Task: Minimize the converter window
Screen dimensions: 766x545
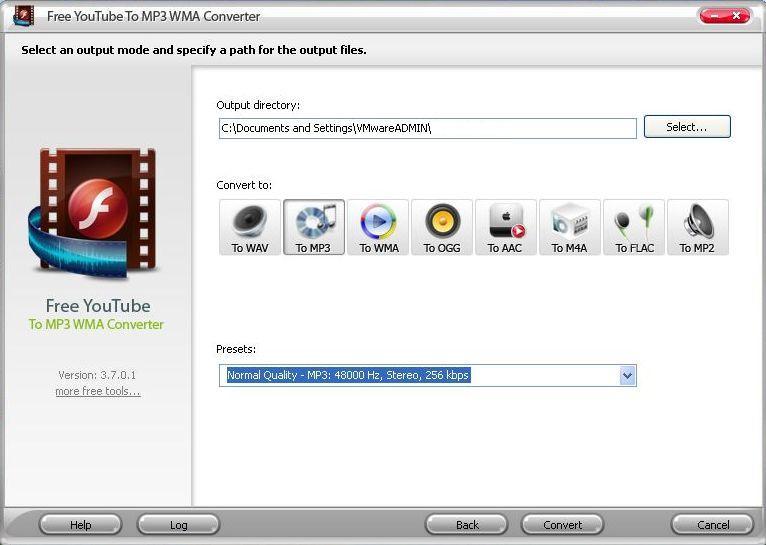Action: click(x=714, y=16)
